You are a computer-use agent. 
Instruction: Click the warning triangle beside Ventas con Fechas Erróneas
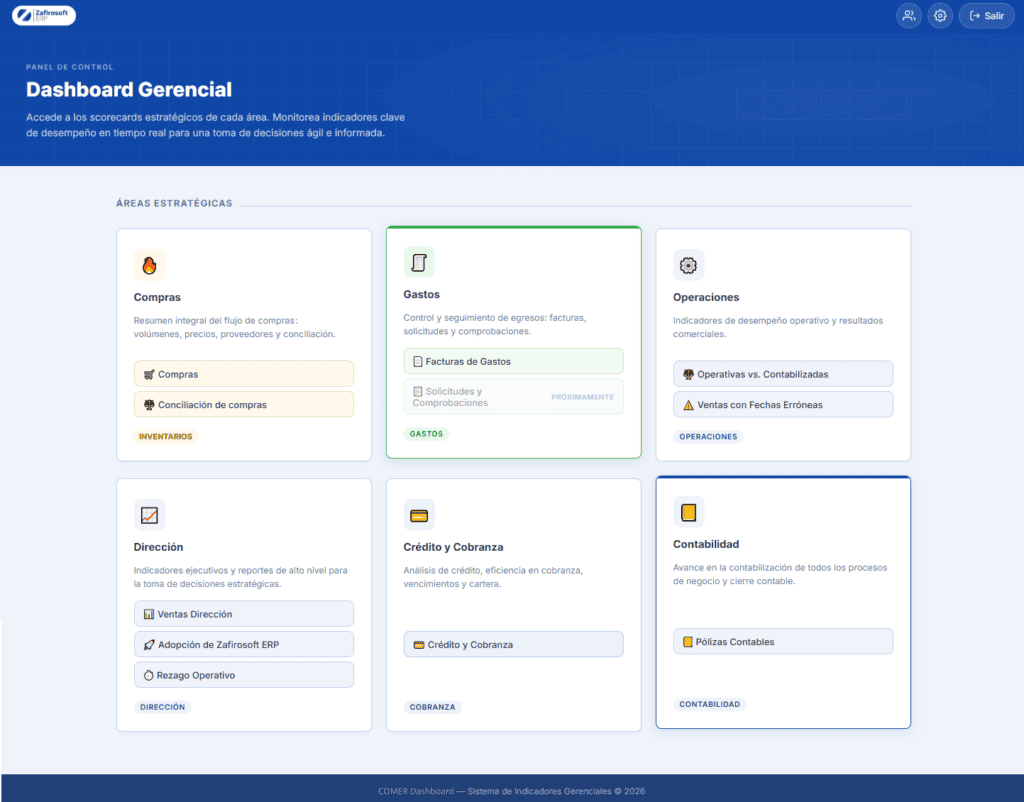[x=688, y=405]
